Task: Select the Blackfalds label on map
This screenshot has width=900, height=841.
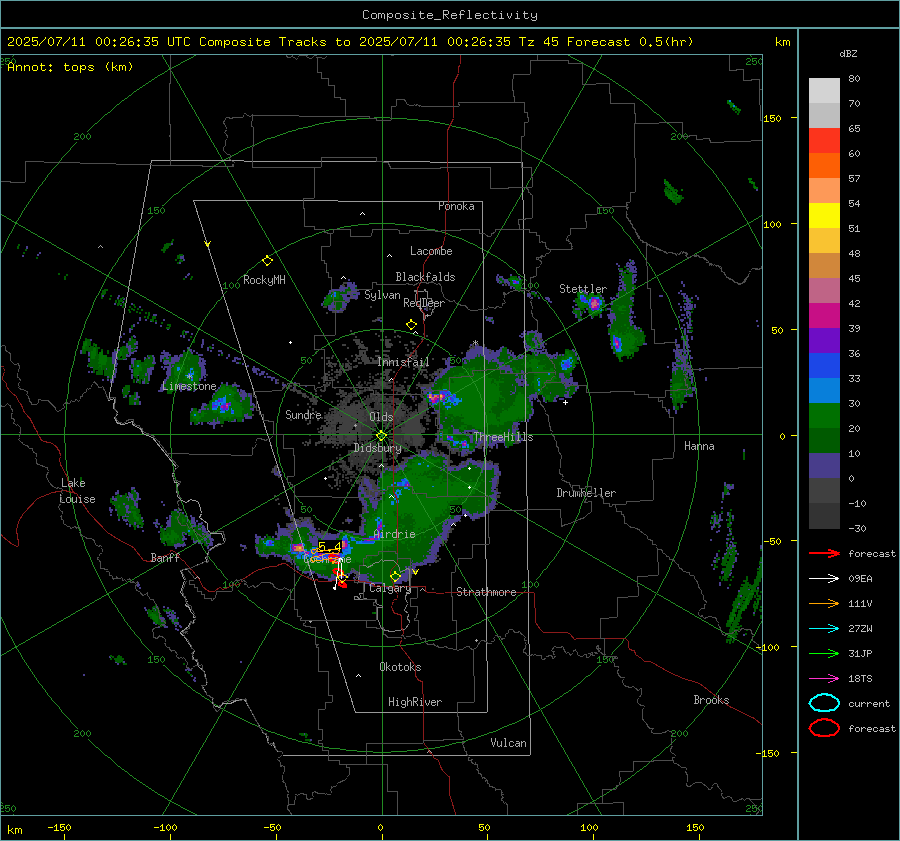Action: tap(425, 277)
